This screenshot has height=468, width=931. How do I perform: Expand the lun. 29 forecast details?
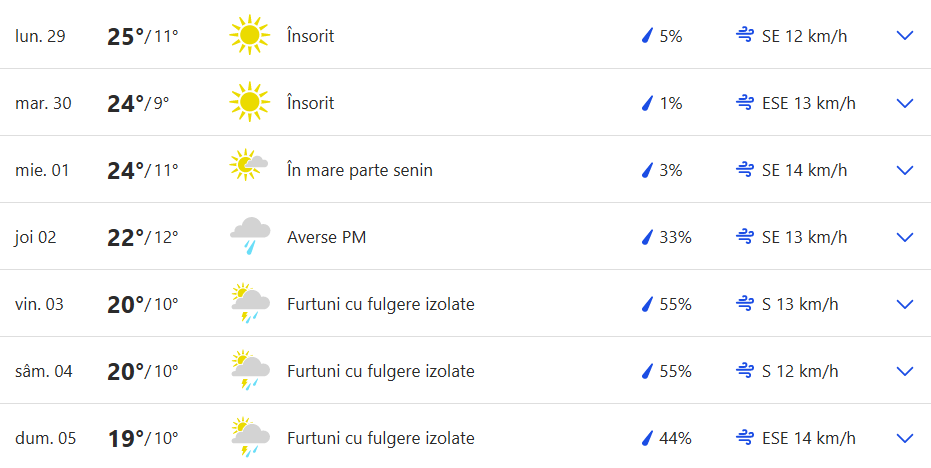click(905, 36)
